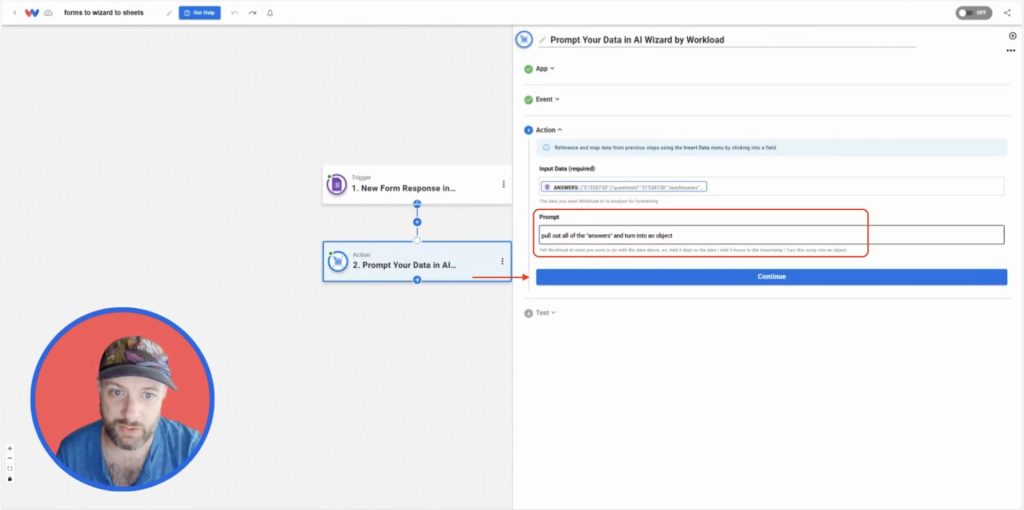Edit the step title 'Prompt Your Data in AI Wizard'
This screenshot has height=510, width=1024.
(637, 40)
